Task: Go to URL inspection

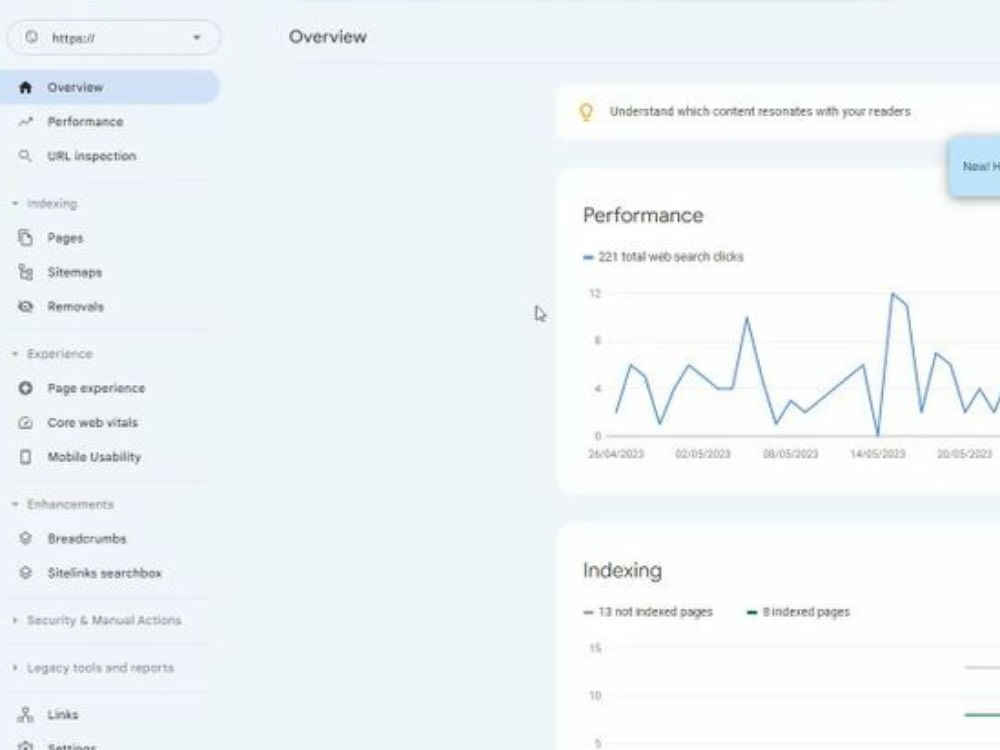Action: pos(110,156)
